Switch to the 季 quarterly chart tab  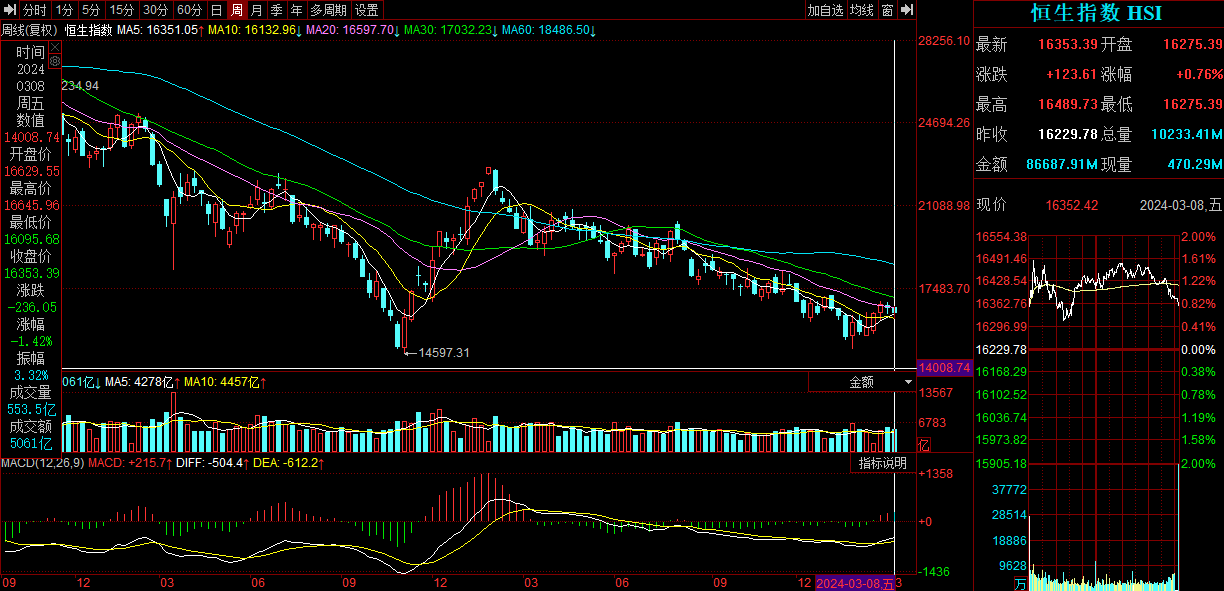277,10
